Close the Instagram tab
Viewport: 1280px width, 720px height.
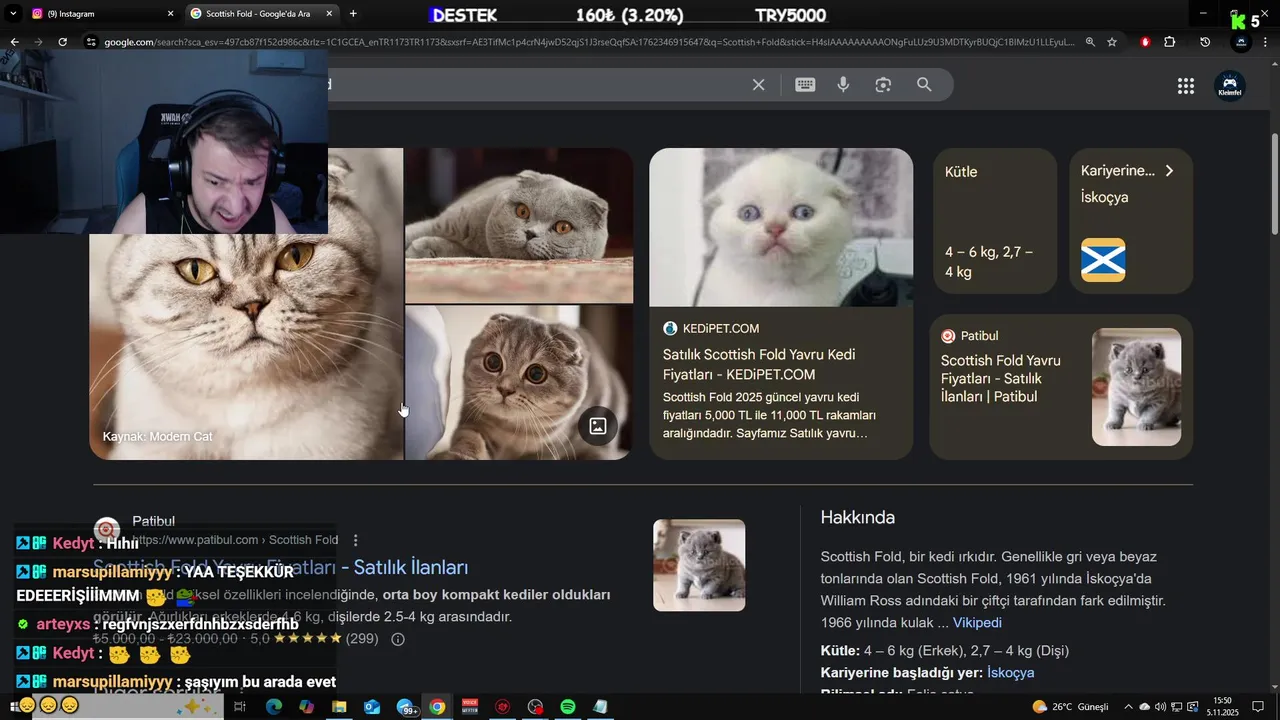point(170,13)
